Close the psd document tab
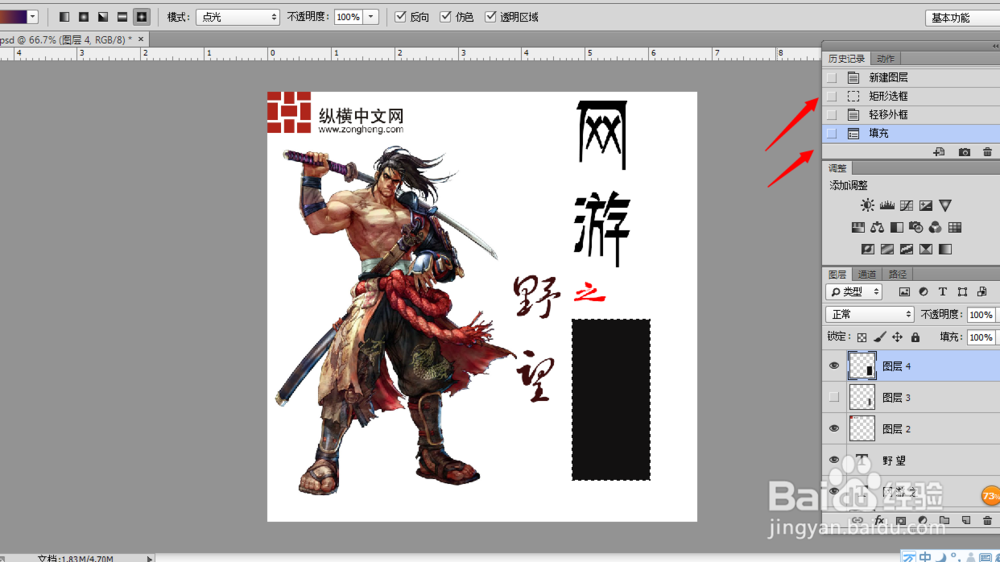Viewport: 1000px width, 562px height. tap(141, 40)
